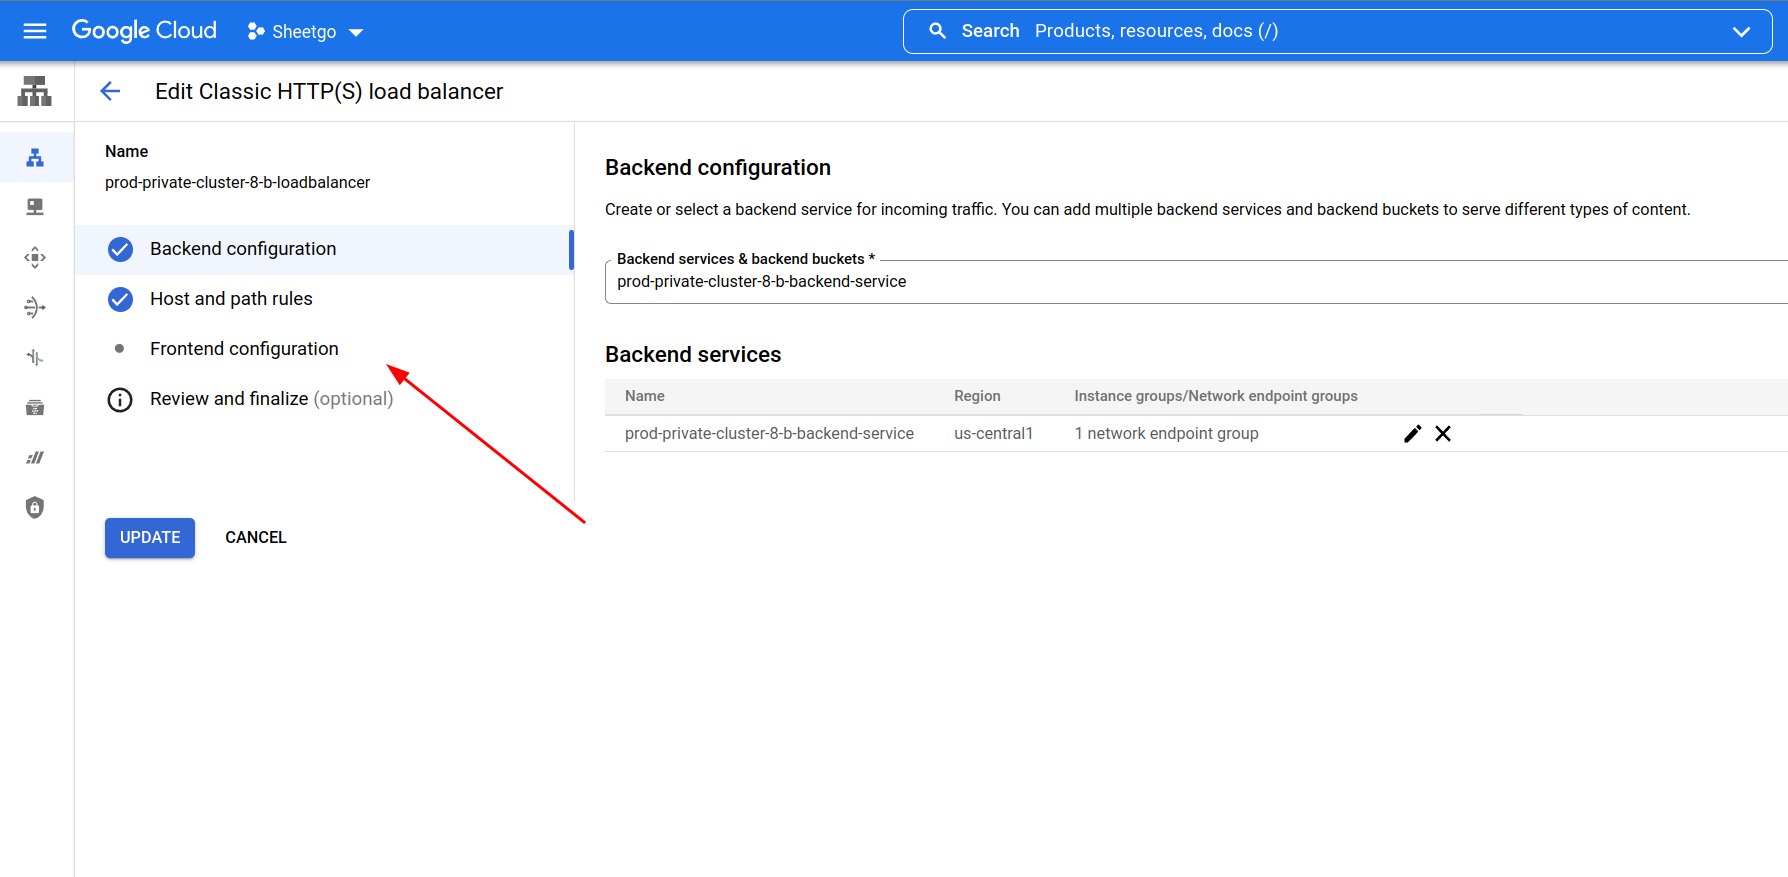Remove backend service with X icon
Screen dimensions: 1788x877
(1443, 434)
